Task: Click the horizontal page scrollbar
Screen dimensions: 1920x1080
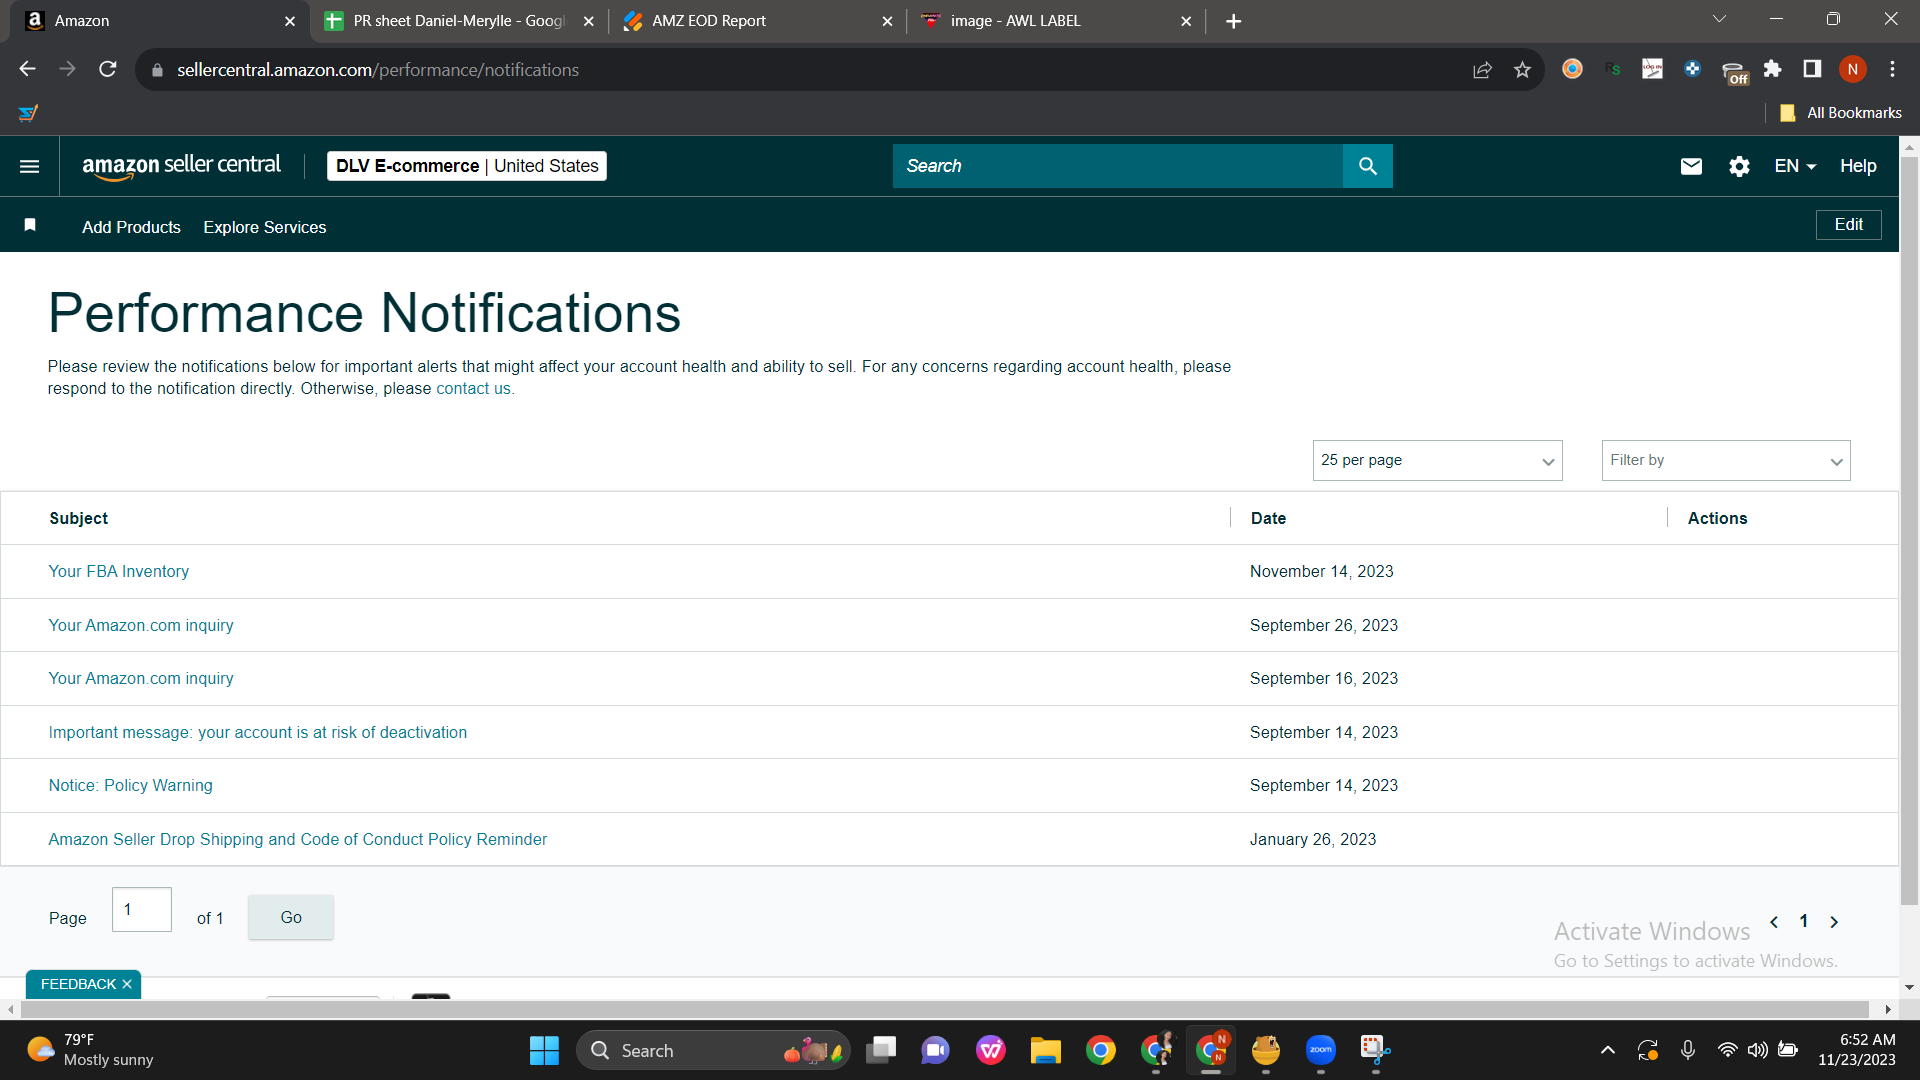Action: pyautogui.click(x=944, y=1010)
